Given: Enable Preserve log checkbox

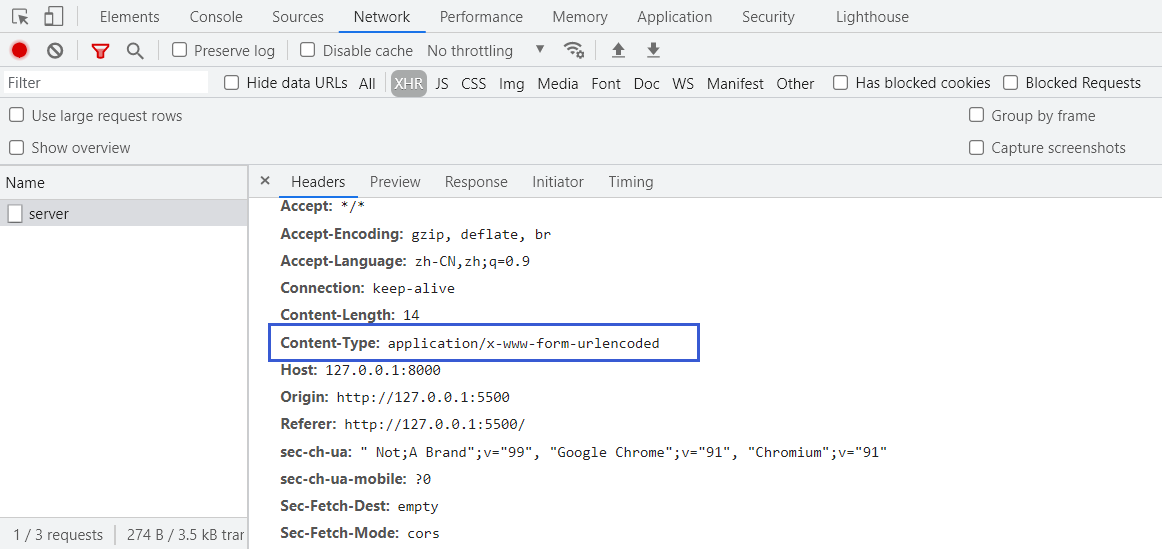Looking at the screenshot, I should click(x=179, y=50).
